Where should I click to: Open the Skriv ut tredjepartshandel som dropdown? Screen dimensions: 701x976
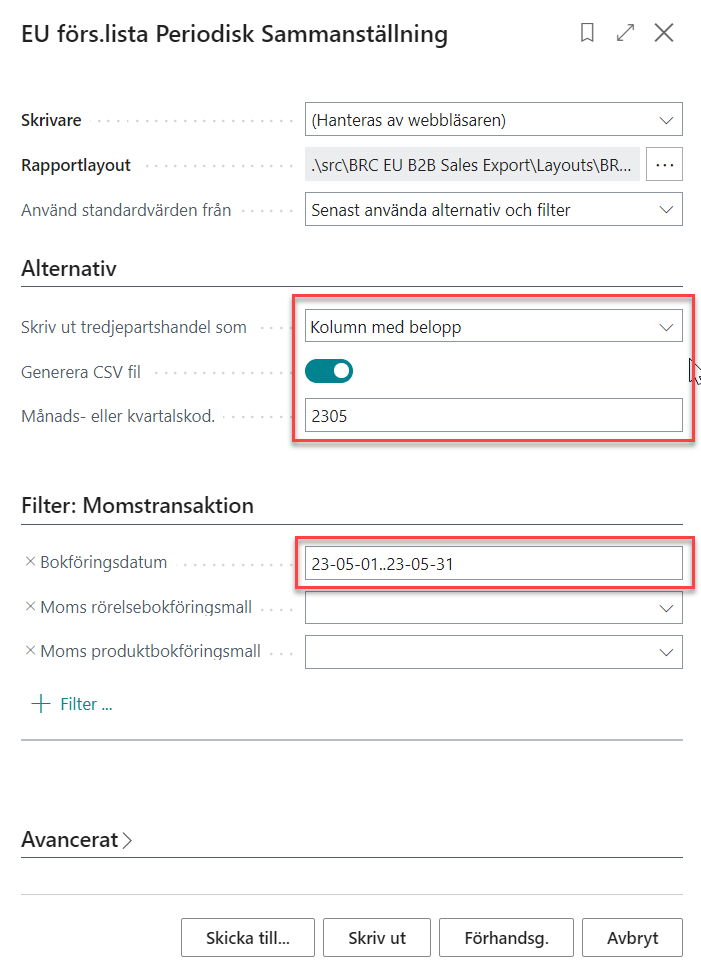coord(666,327)
